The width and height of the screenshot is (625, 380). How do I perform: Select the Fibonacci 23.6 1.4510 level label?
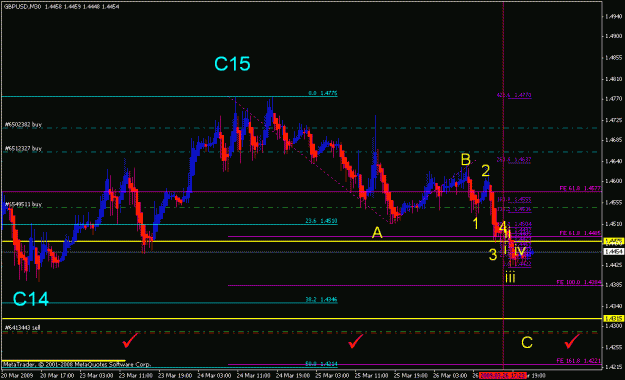[x=322, y=221]
